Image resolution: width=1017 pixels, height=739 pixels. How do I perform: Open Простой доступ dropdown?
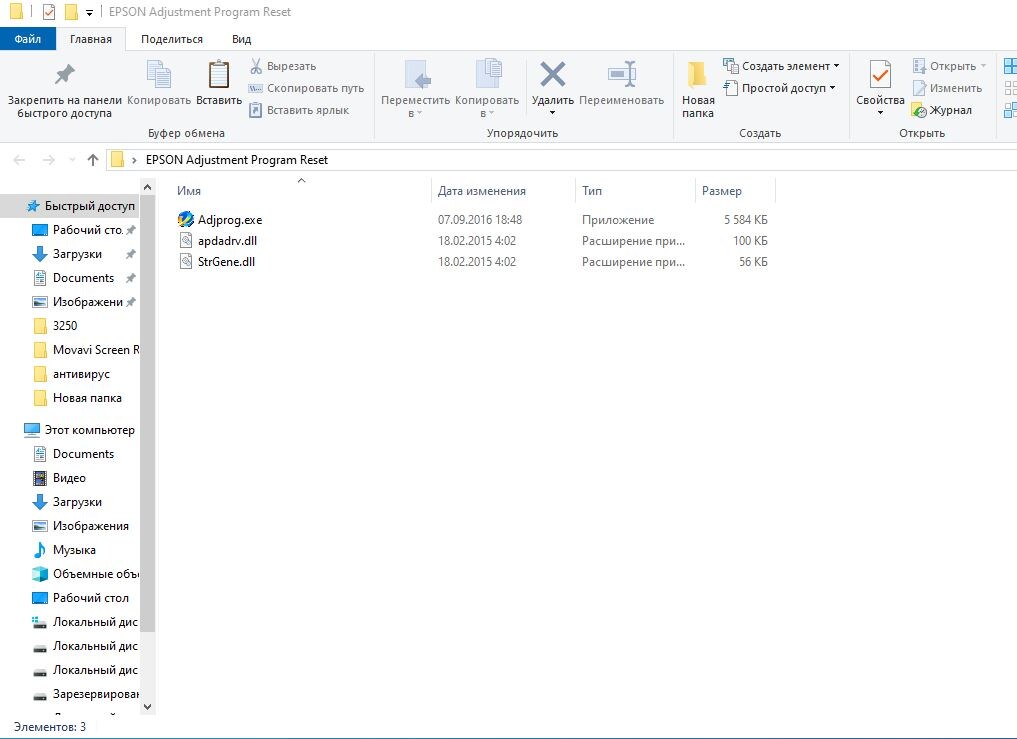tap(779, 88)
